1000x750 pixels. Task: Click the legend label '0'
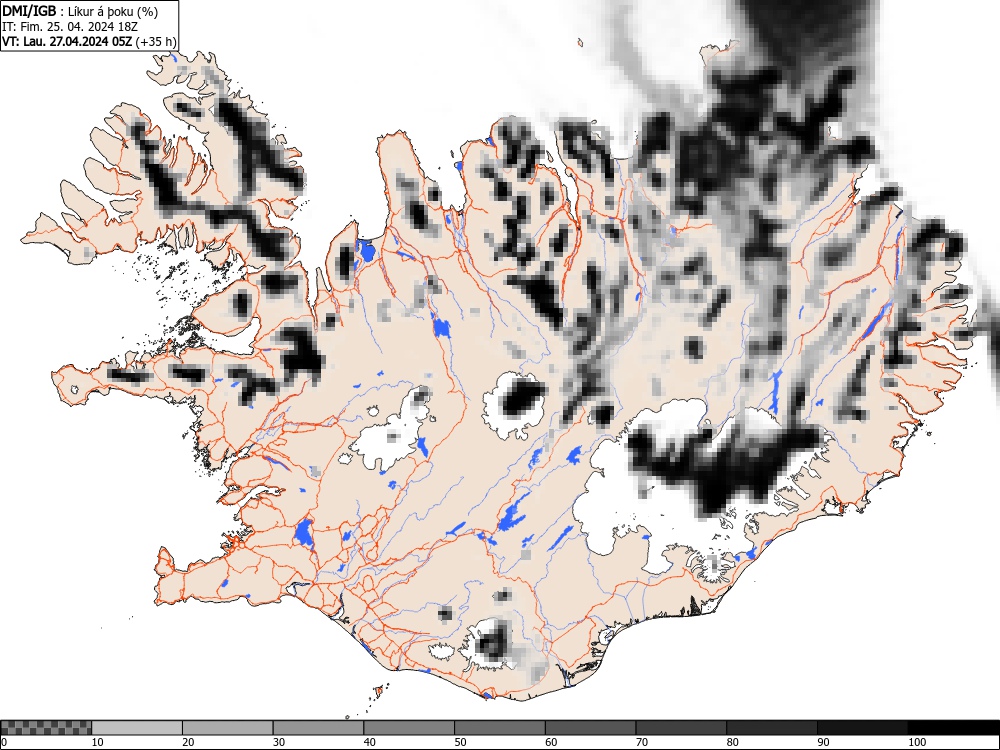point(4,742)
